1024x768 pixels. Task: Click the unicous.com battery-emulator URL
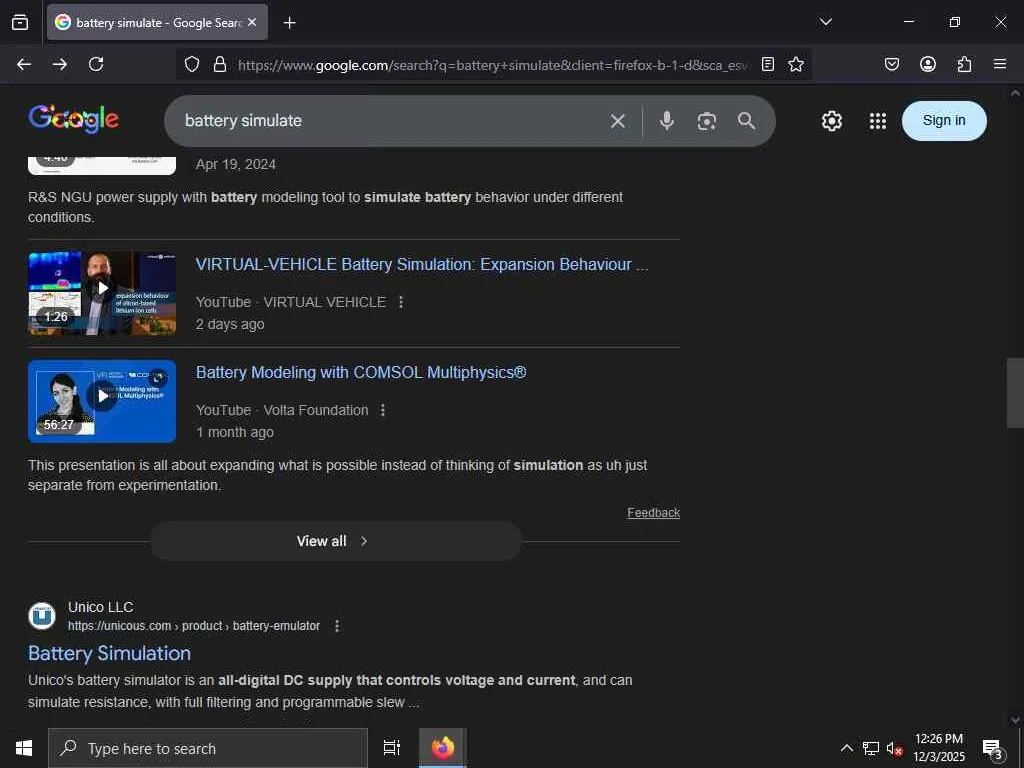point(194,626)
